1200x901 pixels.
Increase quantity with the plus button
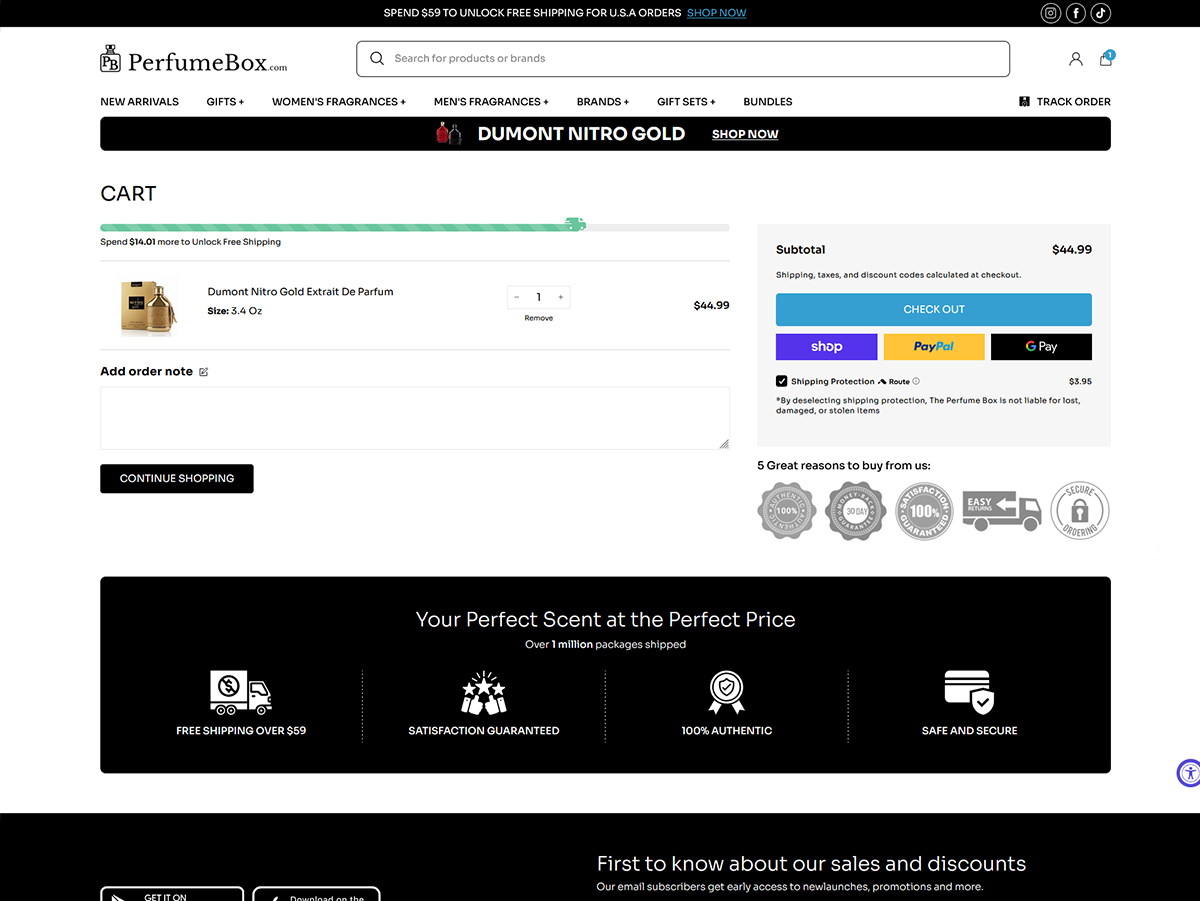(x=561, y=297)
